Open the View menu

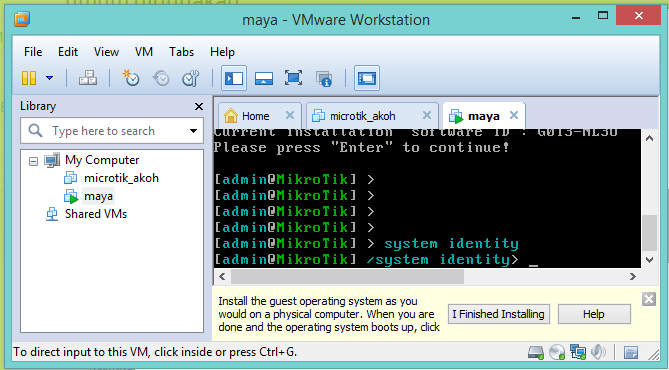point(106,52)
